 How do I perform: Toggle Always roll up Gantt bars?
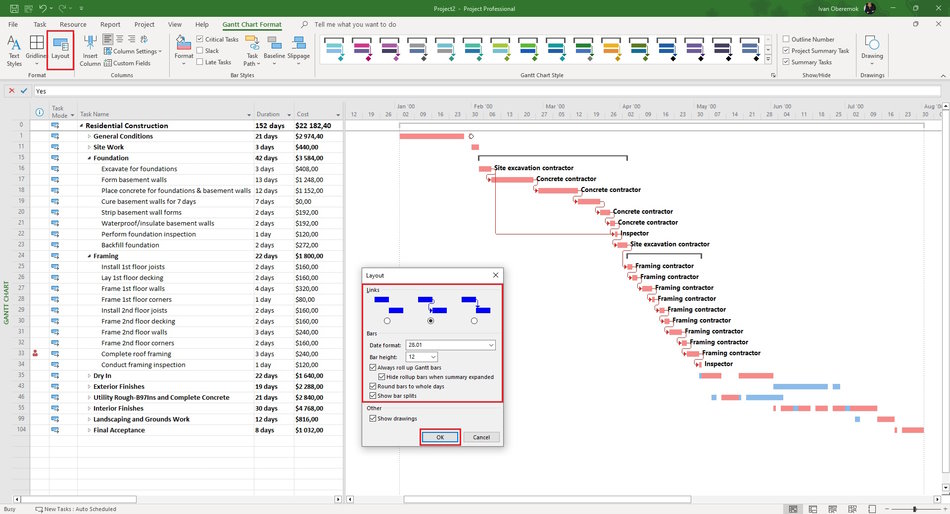point(373,367)
